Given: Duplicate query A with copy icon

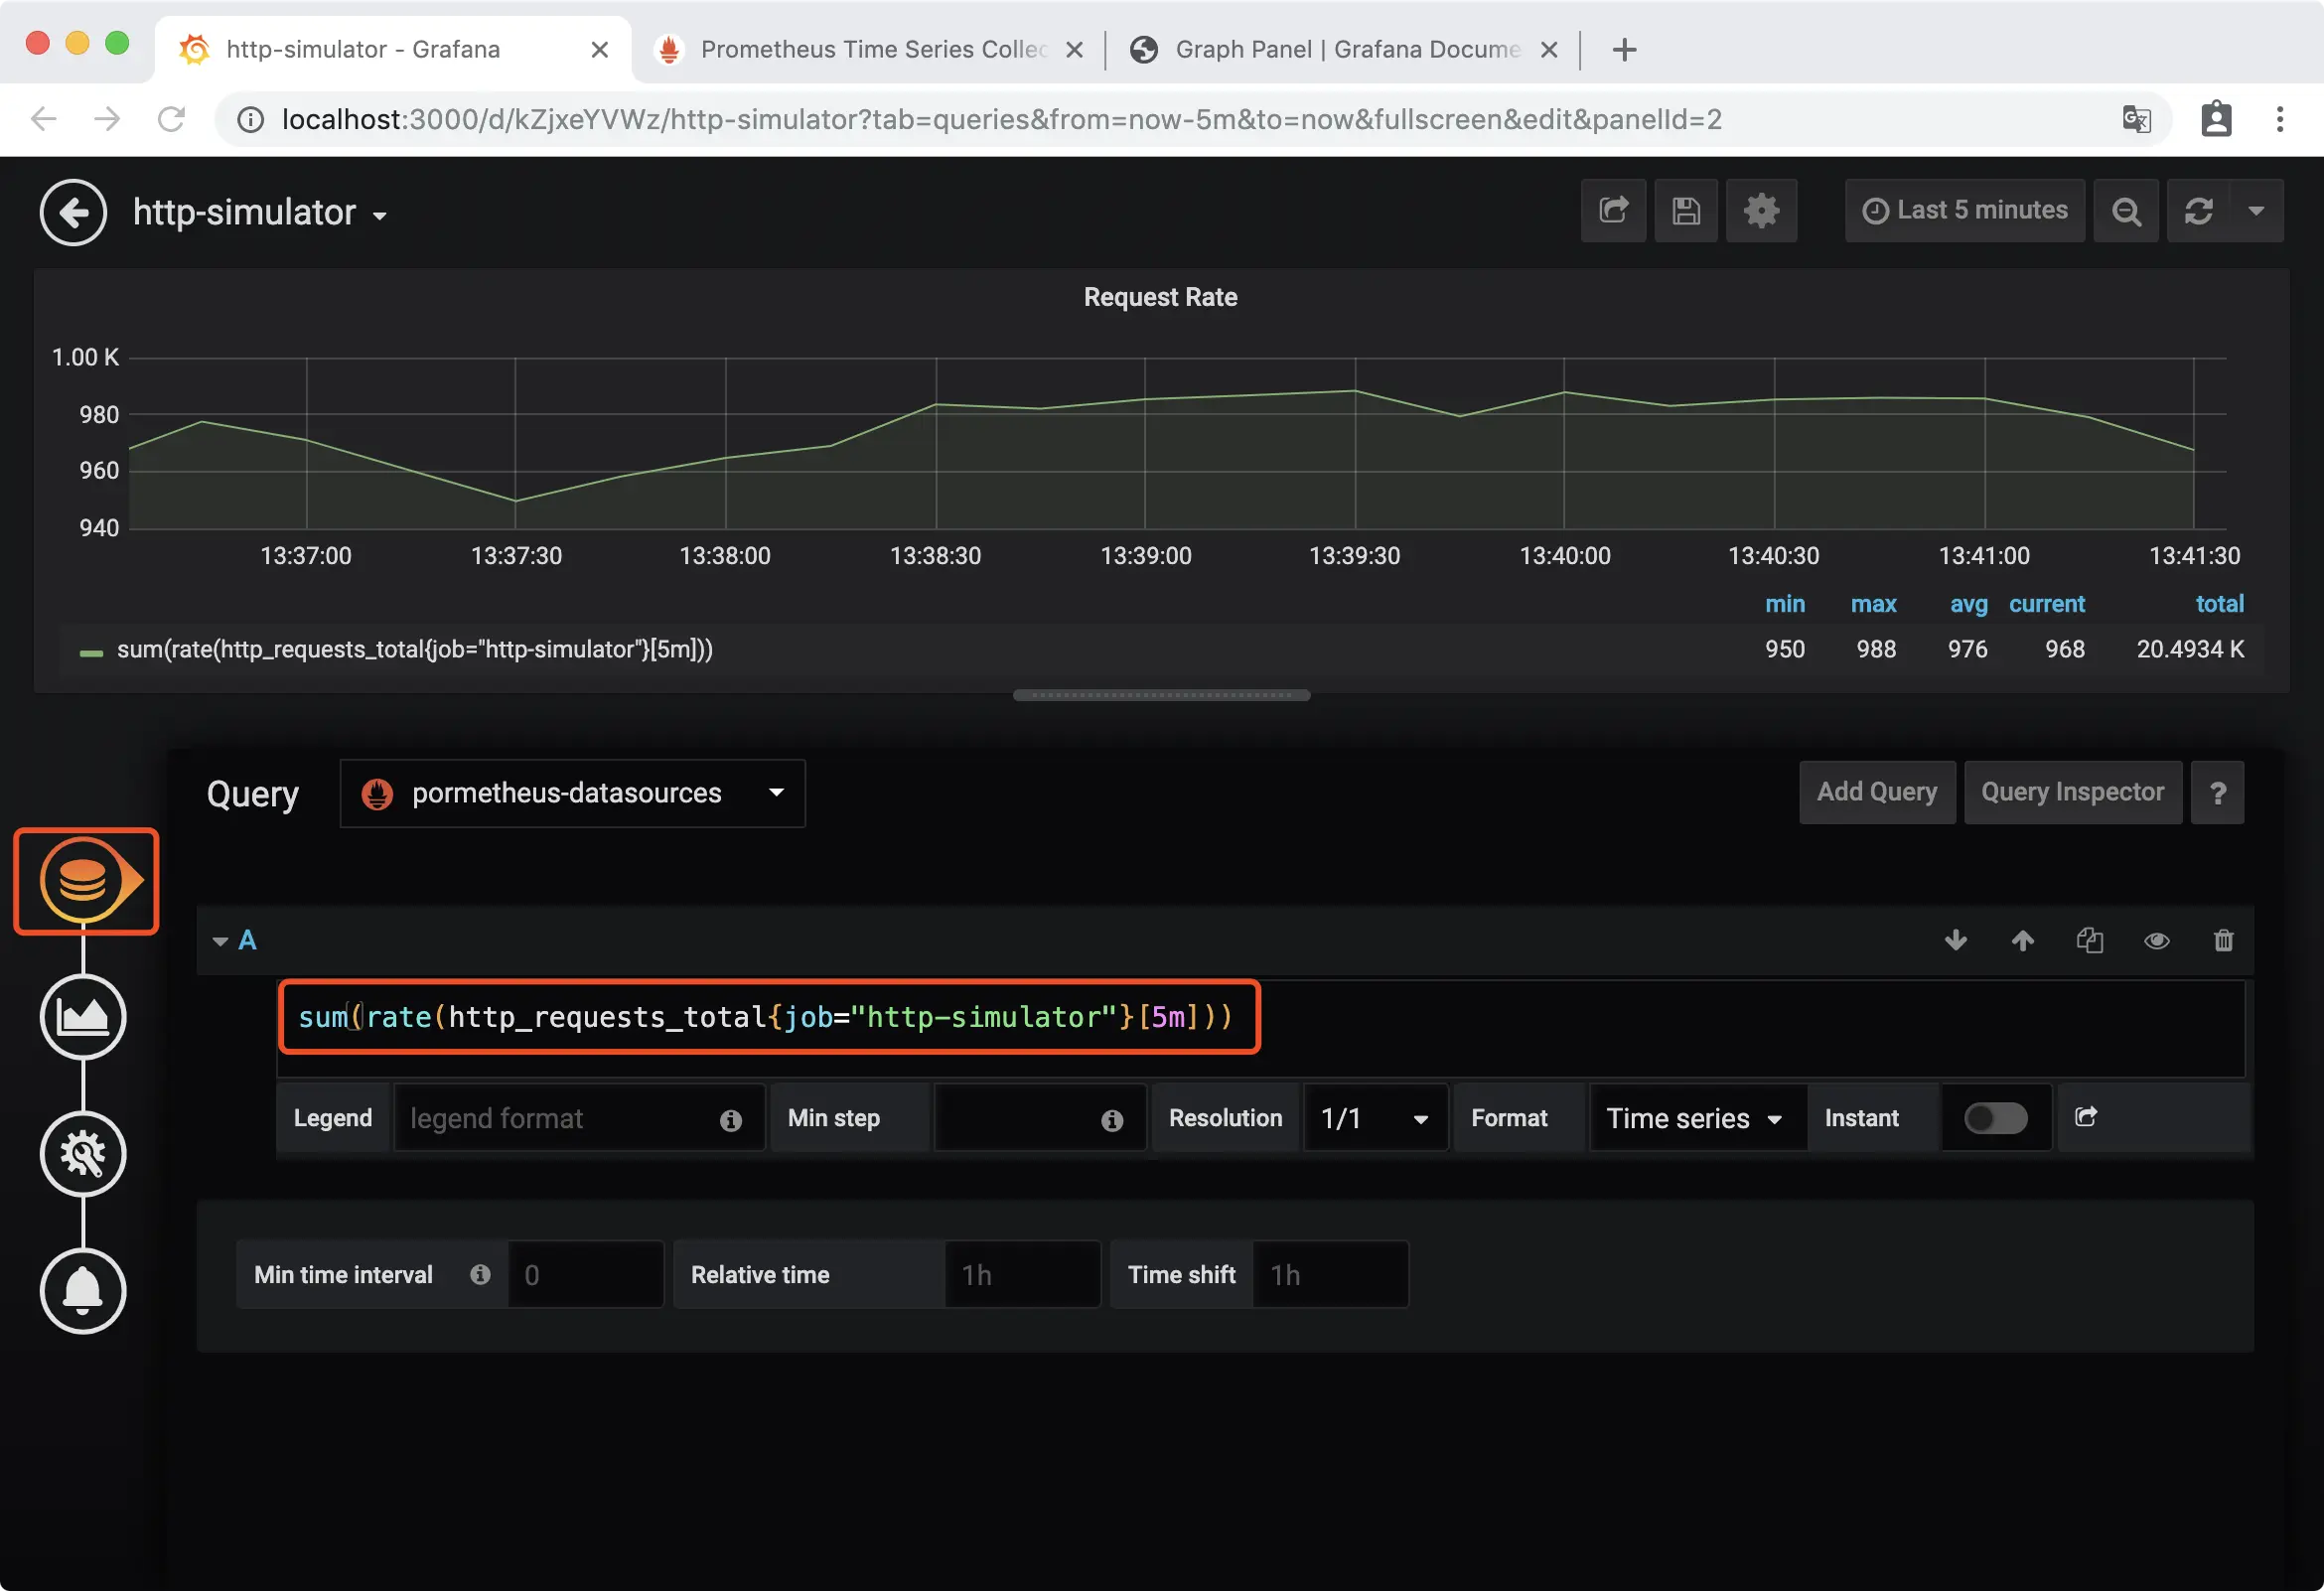Looking at the screenshot, I should click(x=2089, y=940).
